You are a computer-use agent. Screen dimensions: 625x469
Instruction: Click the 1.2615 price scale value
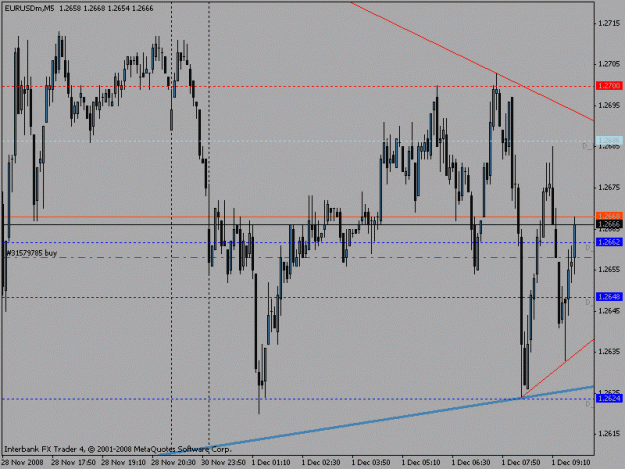coord(609,434)
